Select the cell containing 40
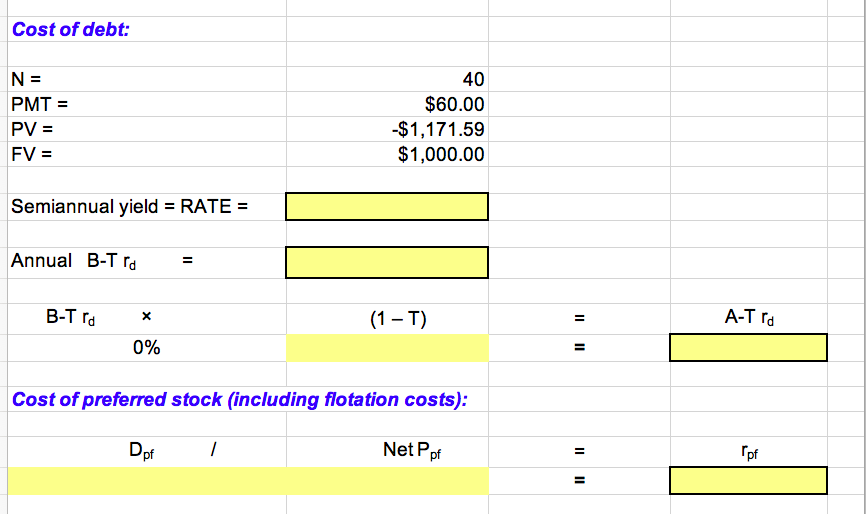The width and height of the screenshot is (866, 514). pos(387,80)
